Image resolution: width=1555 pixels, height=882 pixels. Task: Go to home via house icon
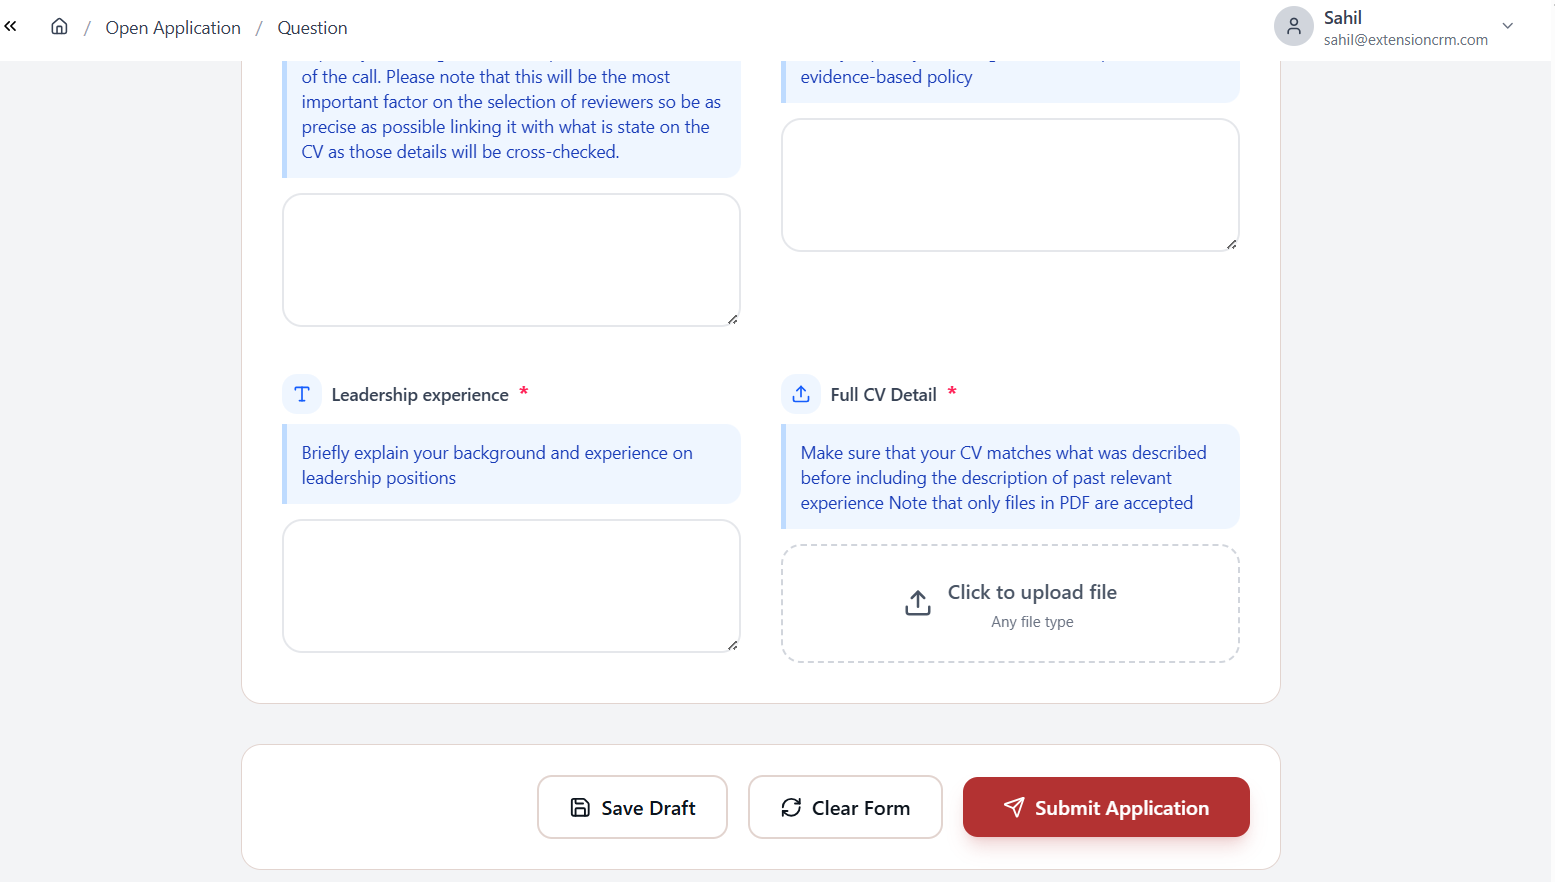click(60, 27)
